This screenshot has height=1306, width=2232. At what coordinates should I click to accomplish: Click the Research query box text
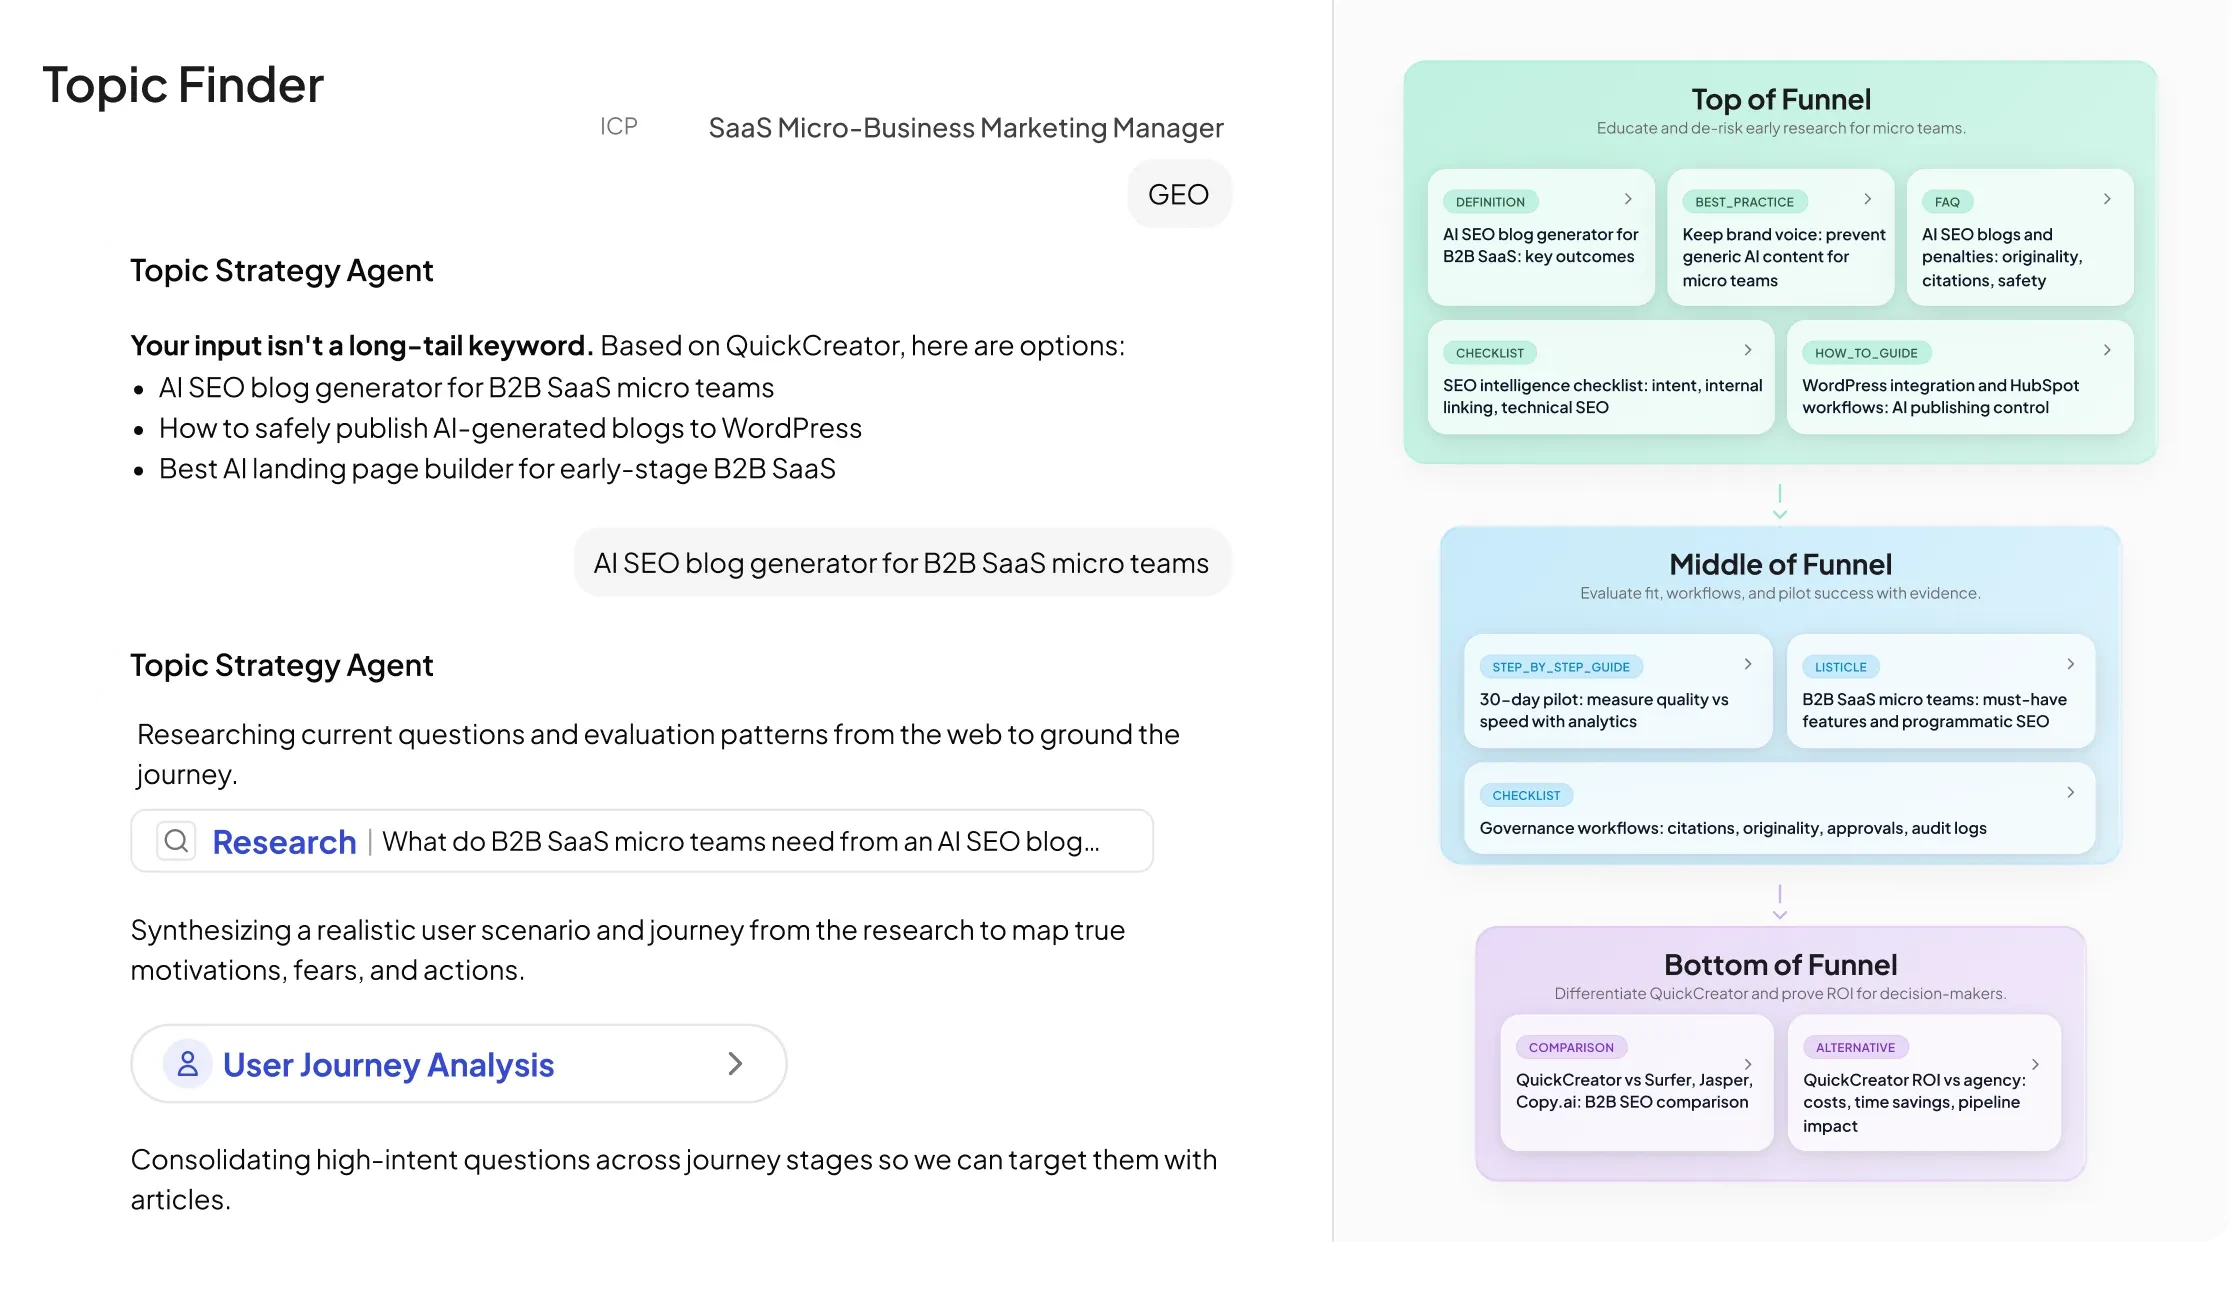[741, 842]
